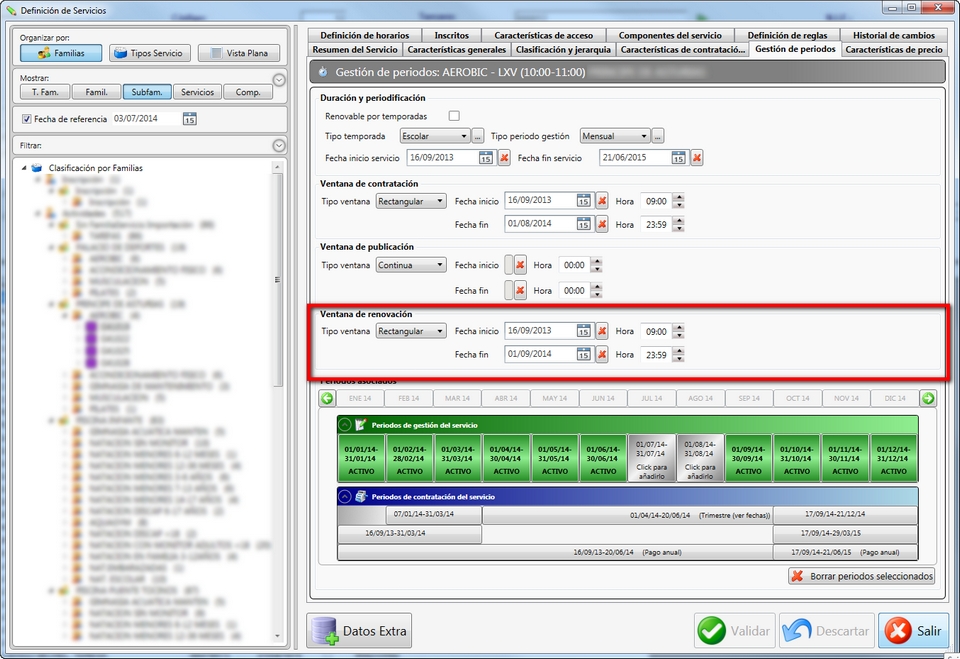
Task: Click the Tipo periodo gestión ellipsis button
Action: tap(658, 136)
